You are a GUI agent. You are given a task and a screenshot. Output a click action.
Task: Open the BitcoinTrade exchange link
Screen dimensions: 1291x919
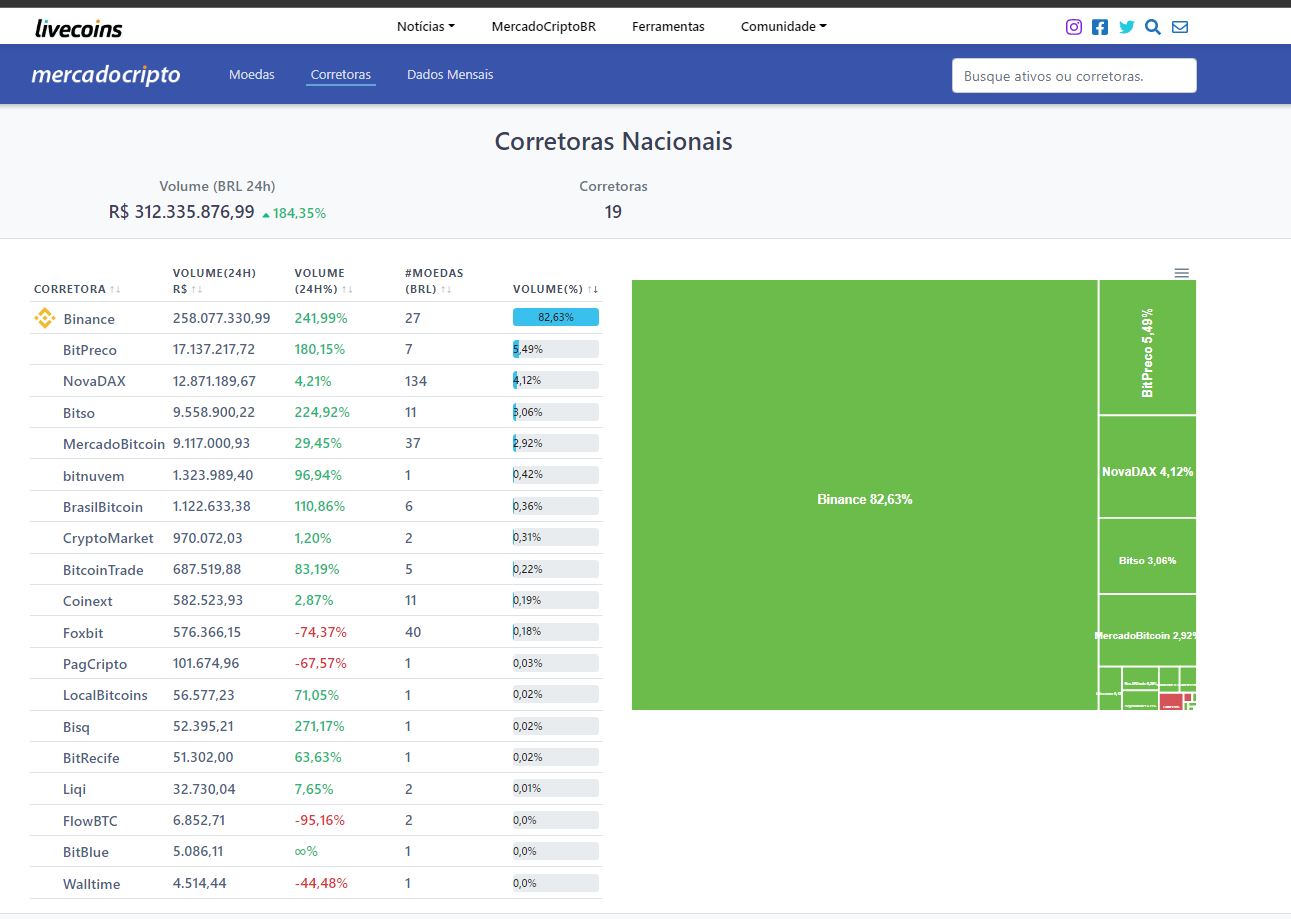(103, 570)
